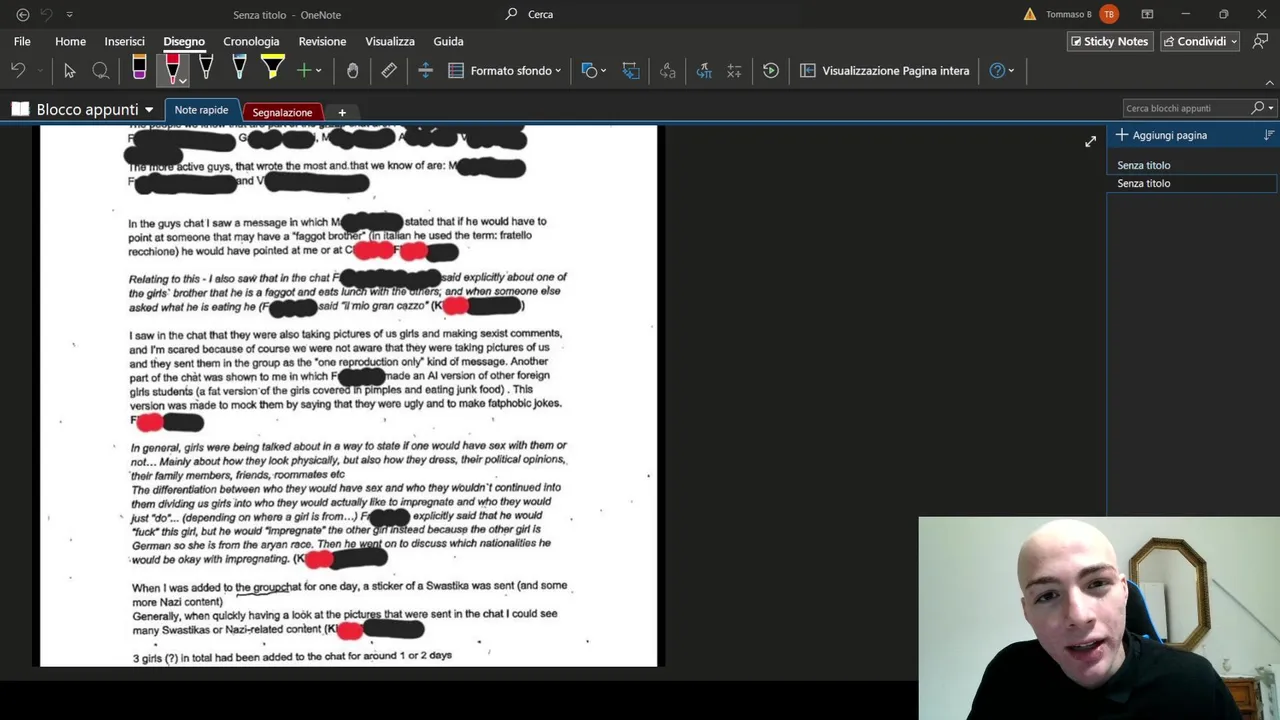This screenshot has height=720, width=1280.
Task: Open quick access toolbar customization arrow
Action: pos(69,14)
